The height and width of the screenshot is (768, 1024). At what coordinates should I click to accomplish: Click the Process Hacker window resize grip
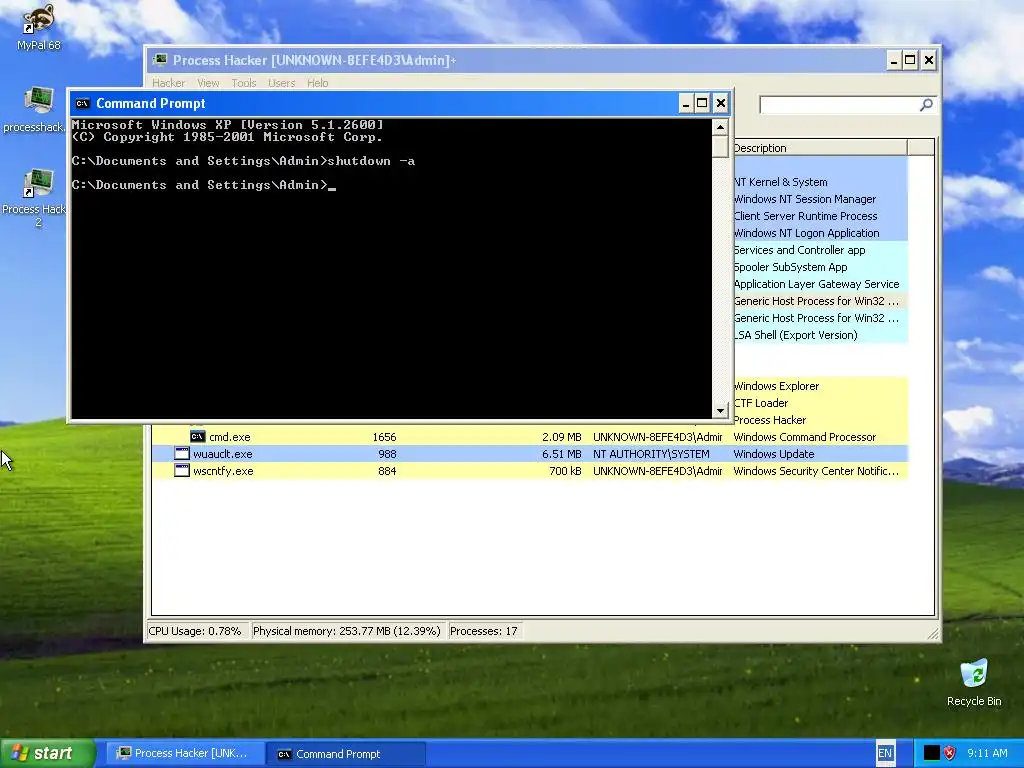pyautogui.click(x=933, y=633)
